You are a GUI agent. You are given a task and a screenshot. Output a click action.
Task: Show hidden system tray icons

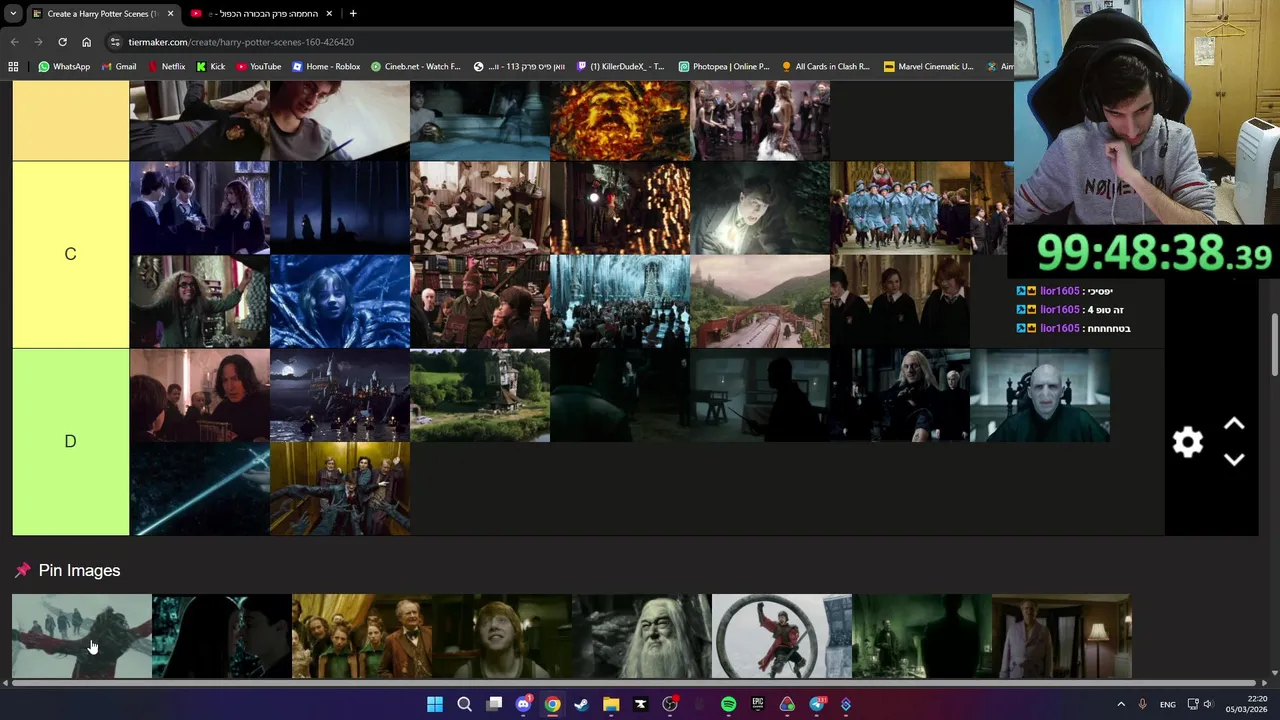[x=1121, y=705]
